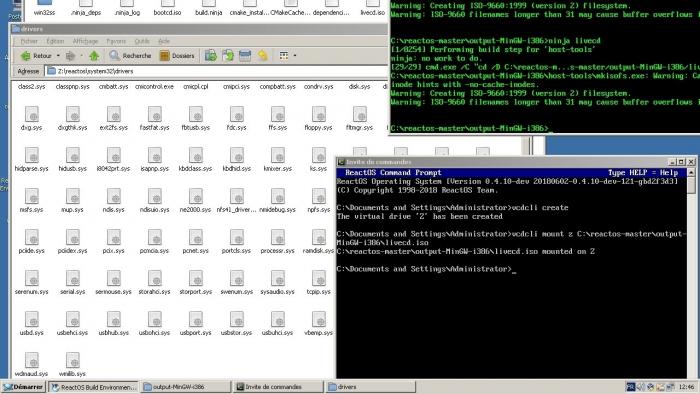Click the forward navigation arrow icon
The width and height of the screenshot is (700, 394).
(70, 56)
